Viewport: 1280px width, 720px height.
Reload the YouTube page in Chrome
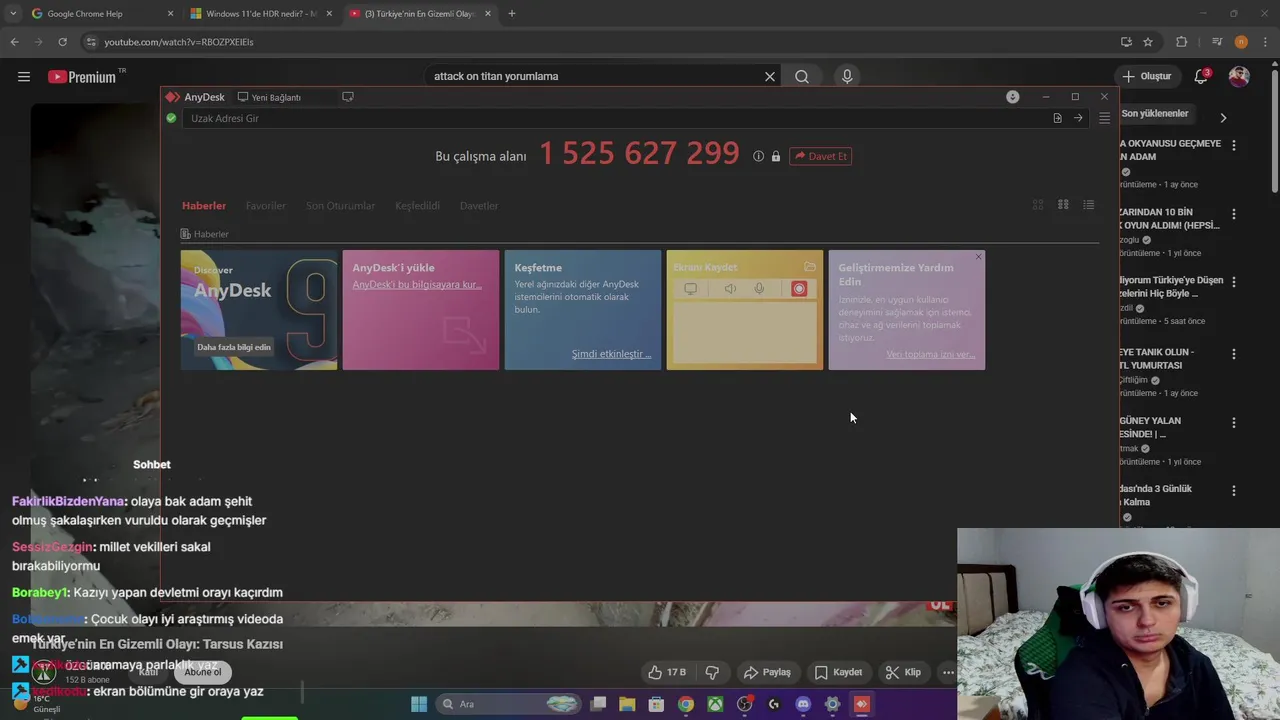point(62,42)
